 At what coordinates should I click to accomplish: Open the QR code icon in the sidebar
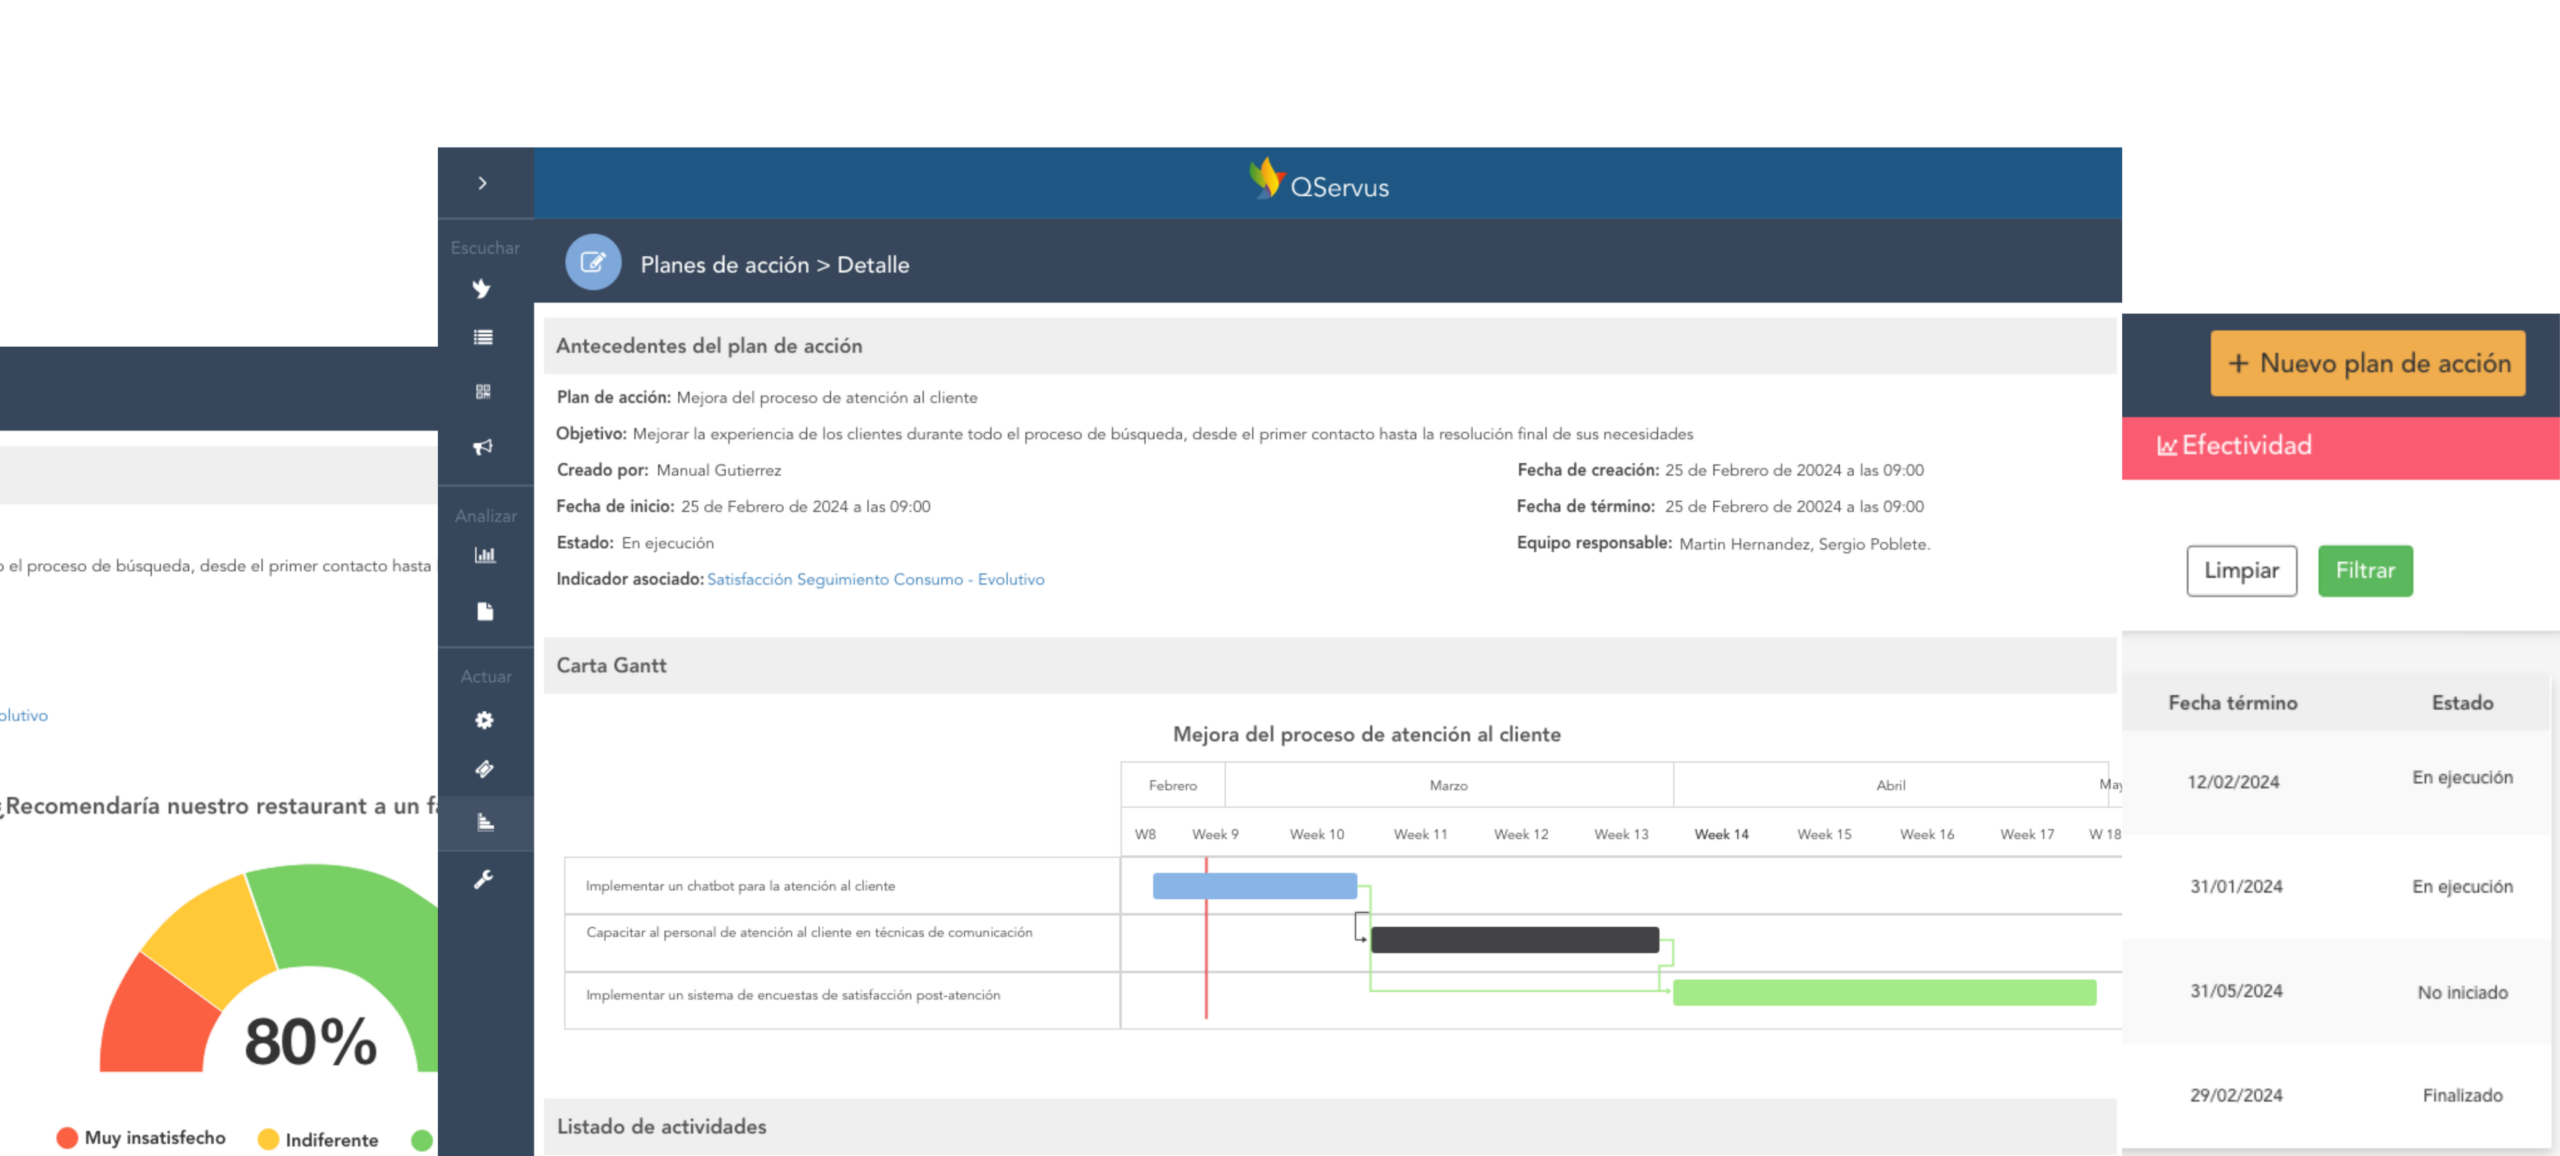pyautogui.click(x=483, y=391)
